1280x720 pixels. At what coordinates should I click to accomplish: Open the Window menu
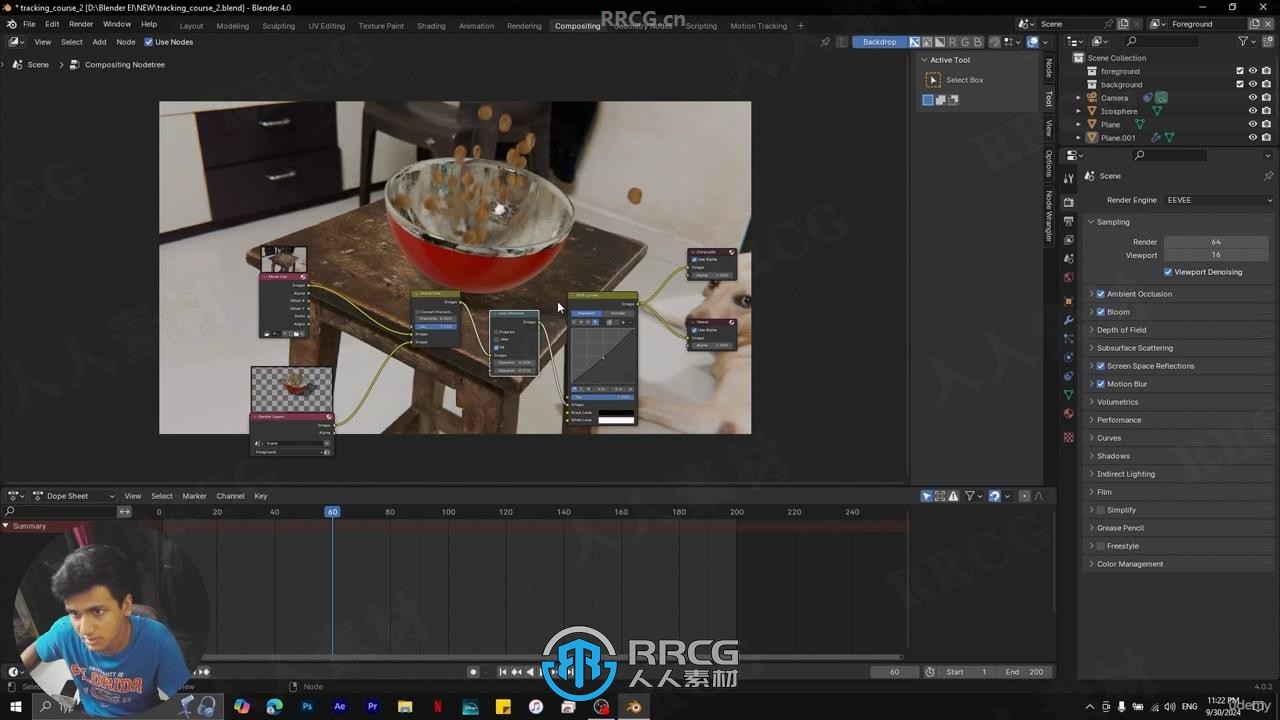click(117, 24)
